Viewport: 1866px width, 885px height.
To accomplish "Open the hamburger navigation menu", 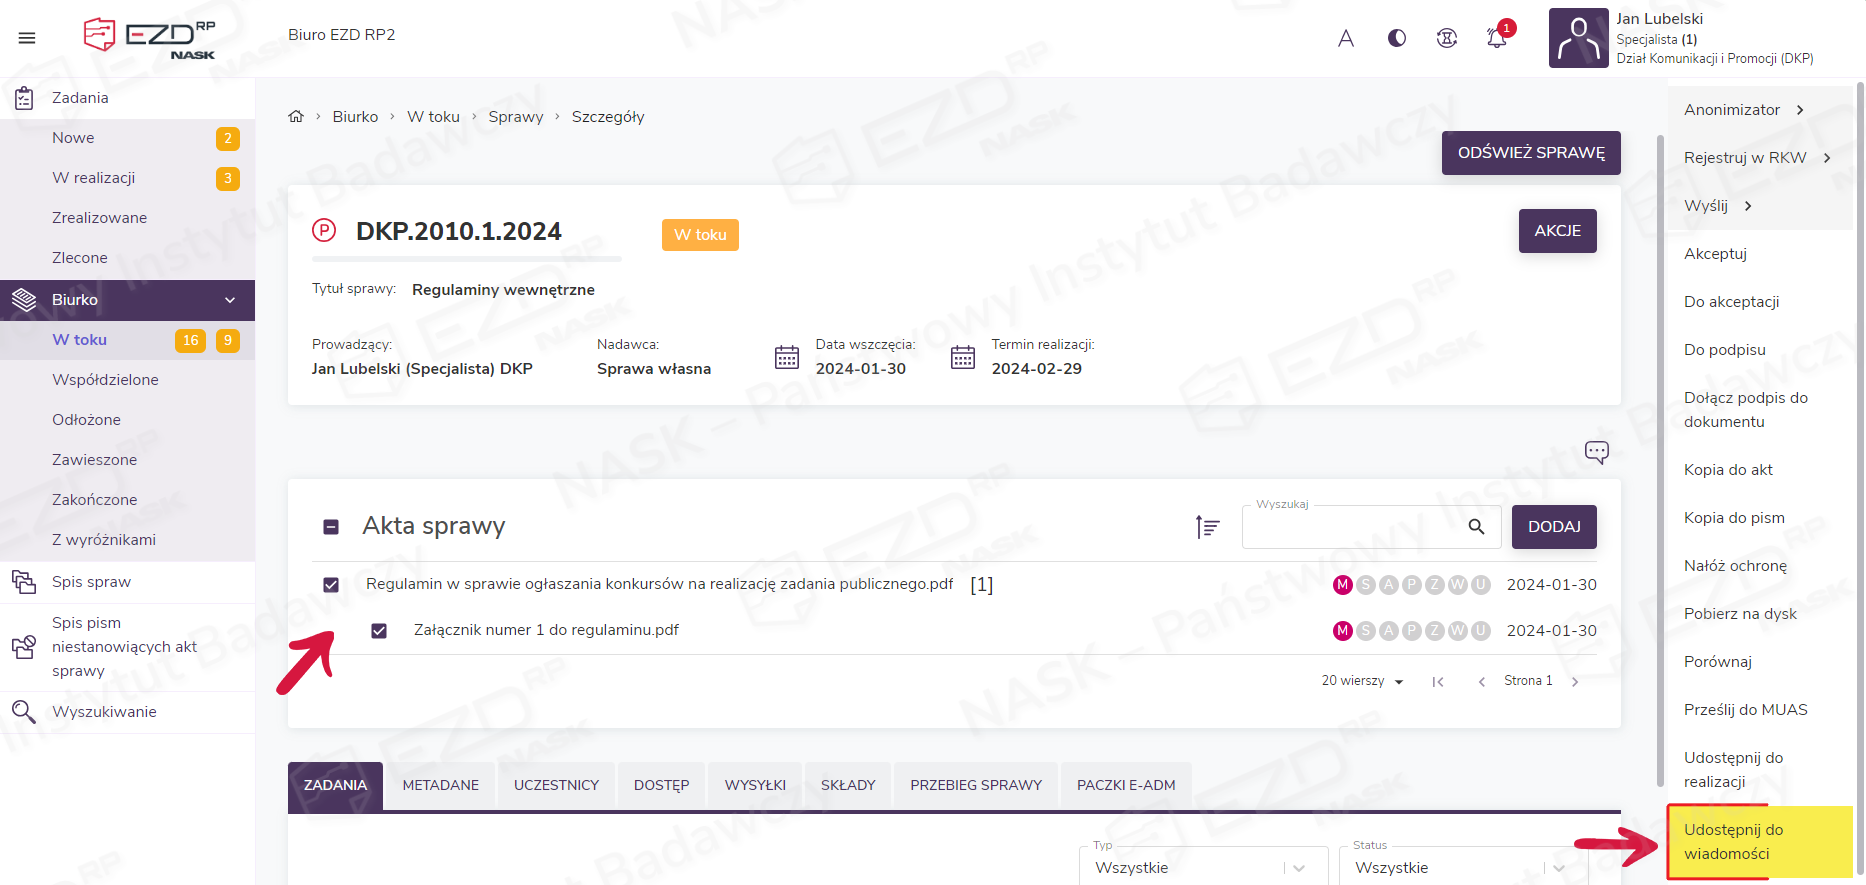I will (27, 38).
